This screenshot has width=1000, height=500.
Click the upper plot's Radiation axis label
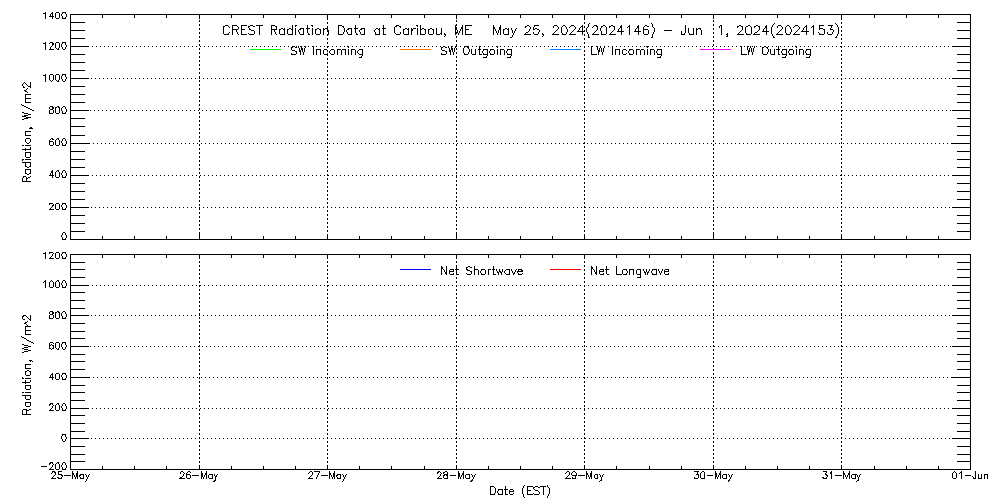coord(28,130)
